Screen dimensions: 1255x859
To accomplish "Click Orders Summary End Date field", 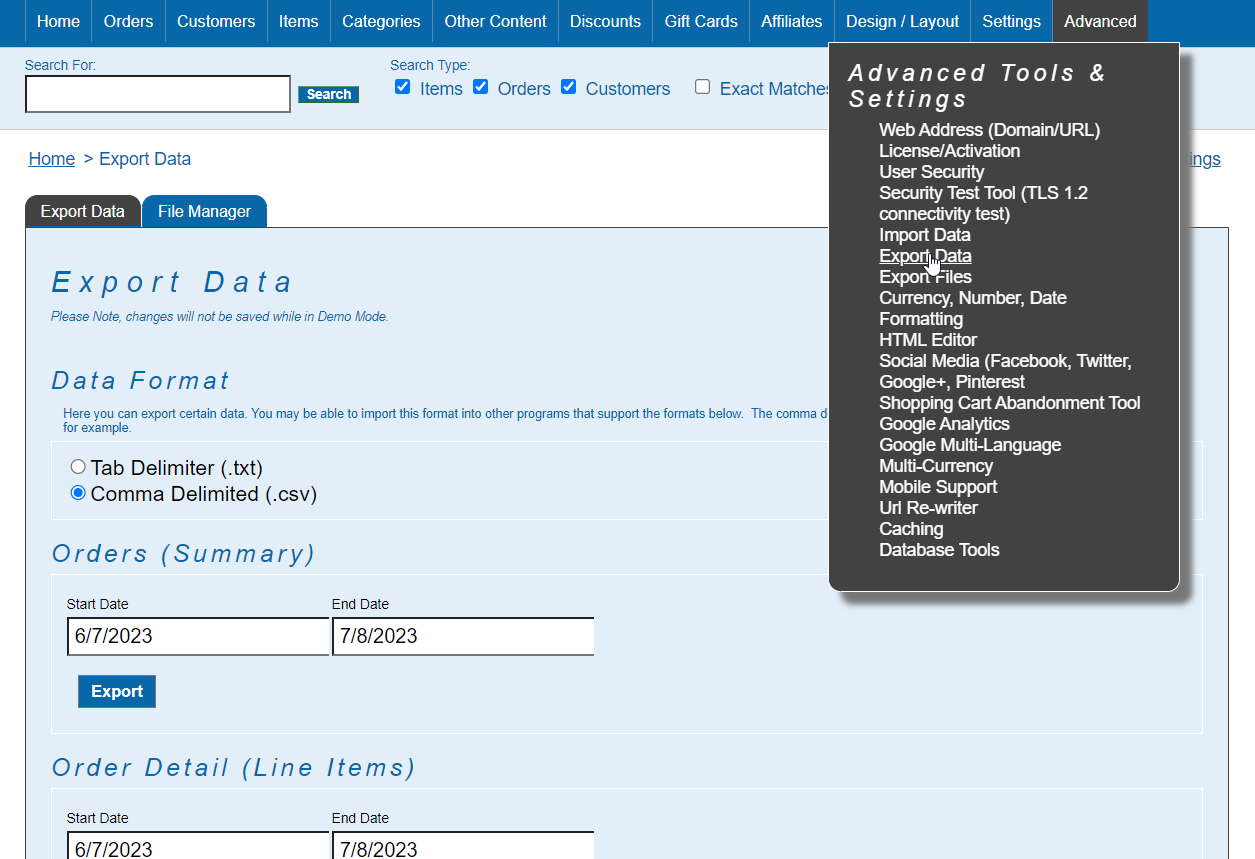I will pyautogui.click(x=462, y=636).
